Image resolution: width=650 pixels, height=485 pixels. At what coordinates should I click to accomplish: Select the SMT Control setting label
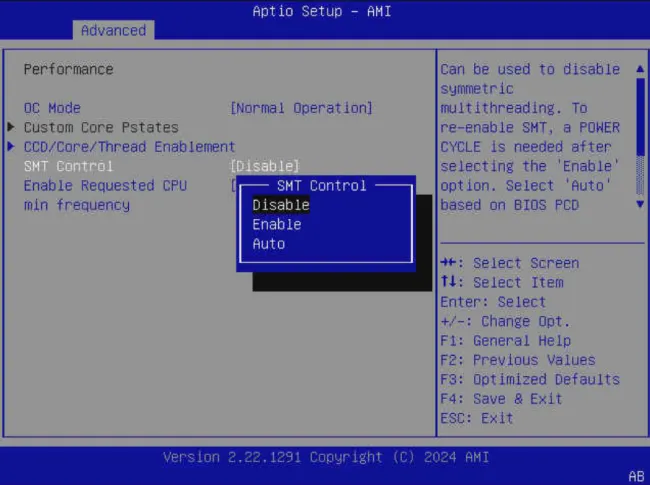pos(68,166)
